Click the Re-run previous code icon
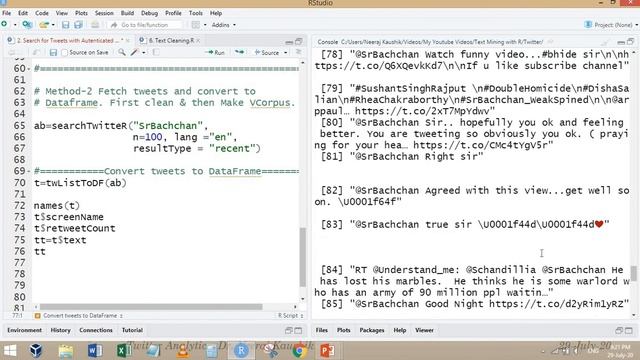Image resolution: width=640 pixels, height=360 pixels. (x=240, y=52)
